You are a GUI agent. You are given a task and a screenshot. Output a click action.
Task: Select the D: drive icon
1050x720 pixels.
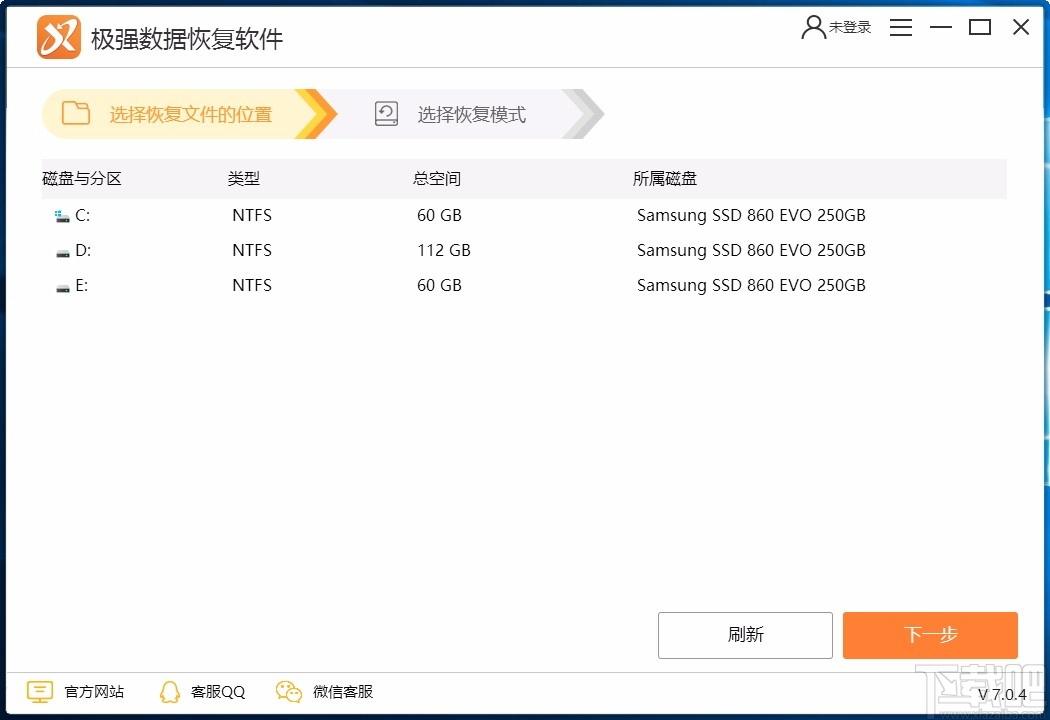click(x=63, y=253)
